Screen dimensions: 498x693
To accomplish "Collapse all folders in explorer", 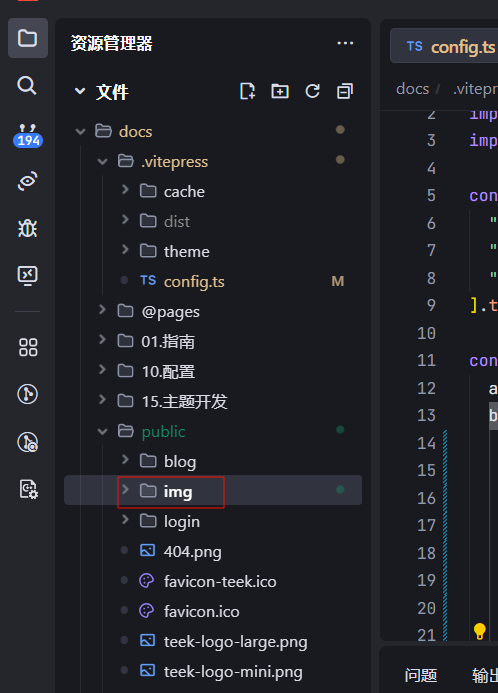I will click(x=345, y=91).
